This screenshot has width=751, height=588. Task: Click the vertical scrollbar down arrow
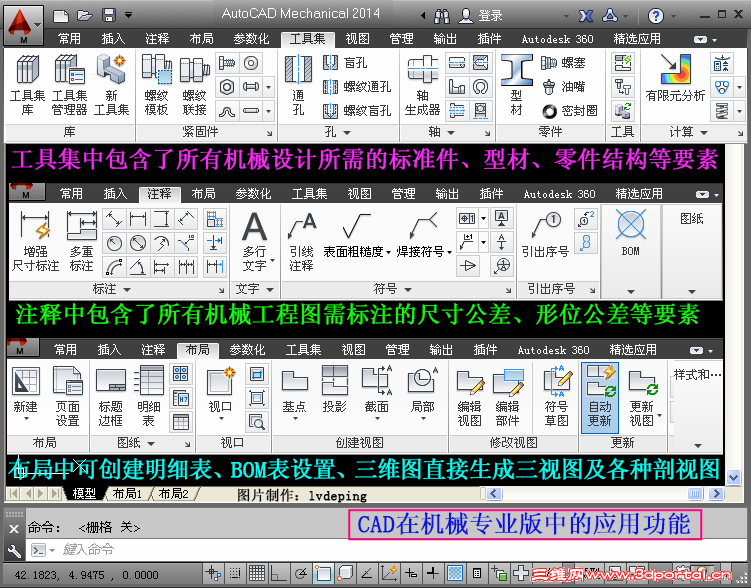[x=733, y=477]
